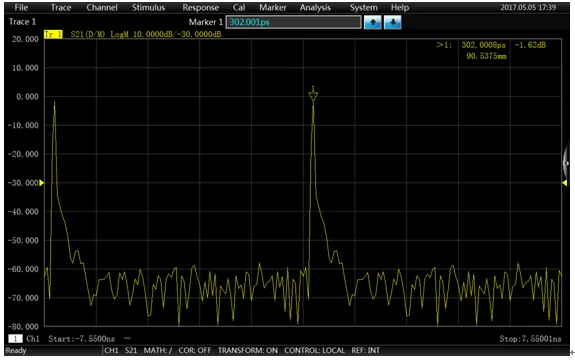Image resolution: width=575 pixels, height=363 pixels.
Task: Click TRANSFORM: ON status entry
Action: 248,351
